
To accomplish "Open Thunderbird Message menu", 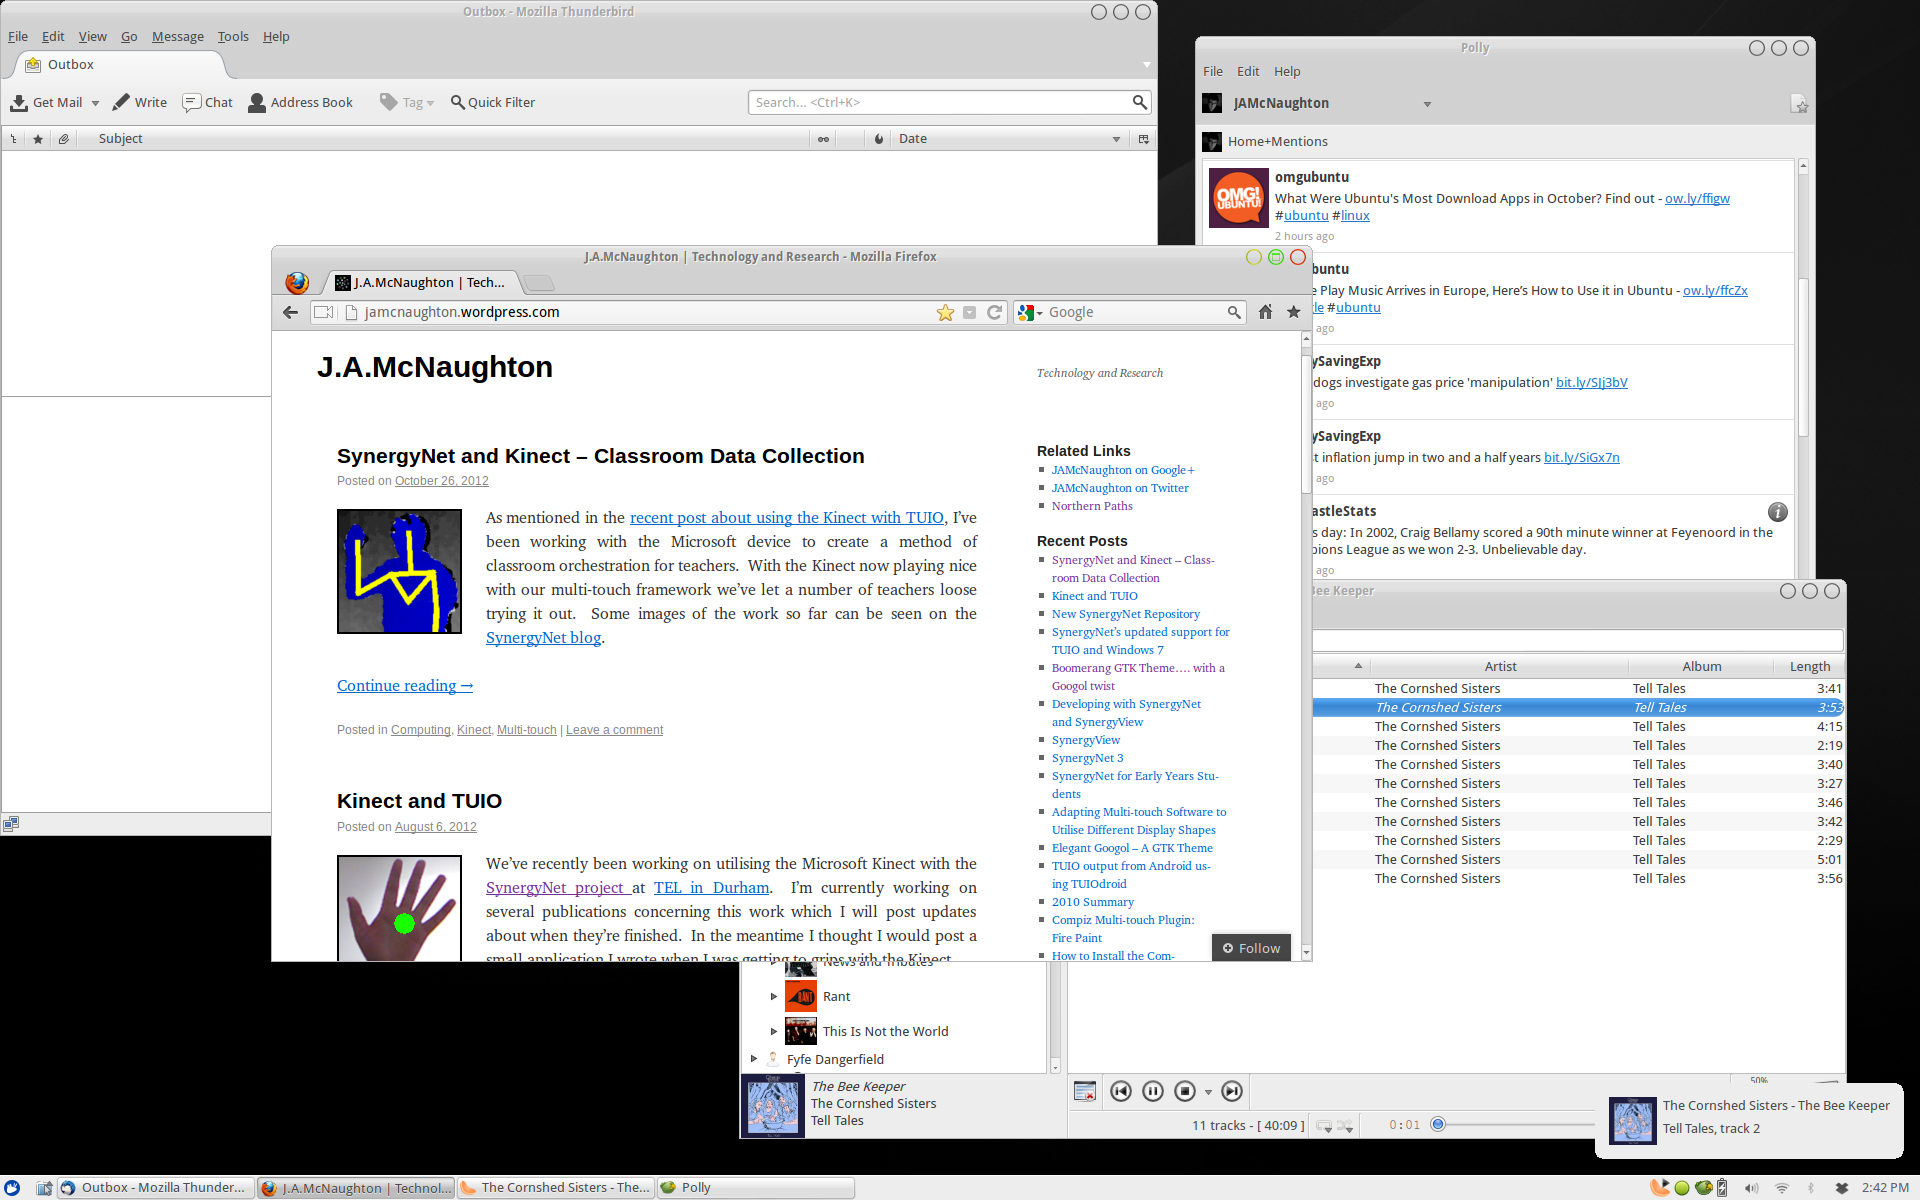I will pos(177,36).
